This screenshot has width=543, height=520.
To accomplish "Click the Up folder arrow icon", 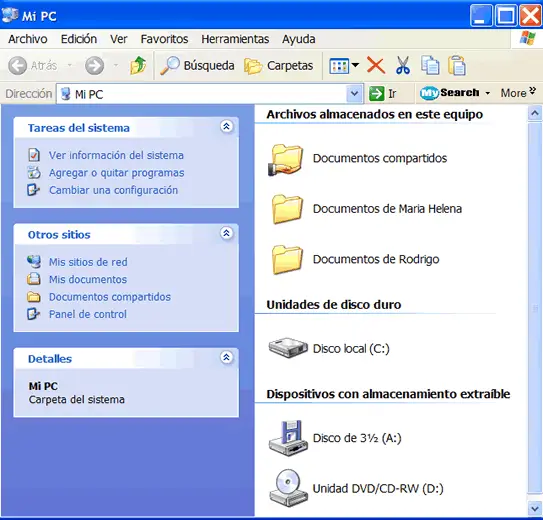I will pos(138,65).
